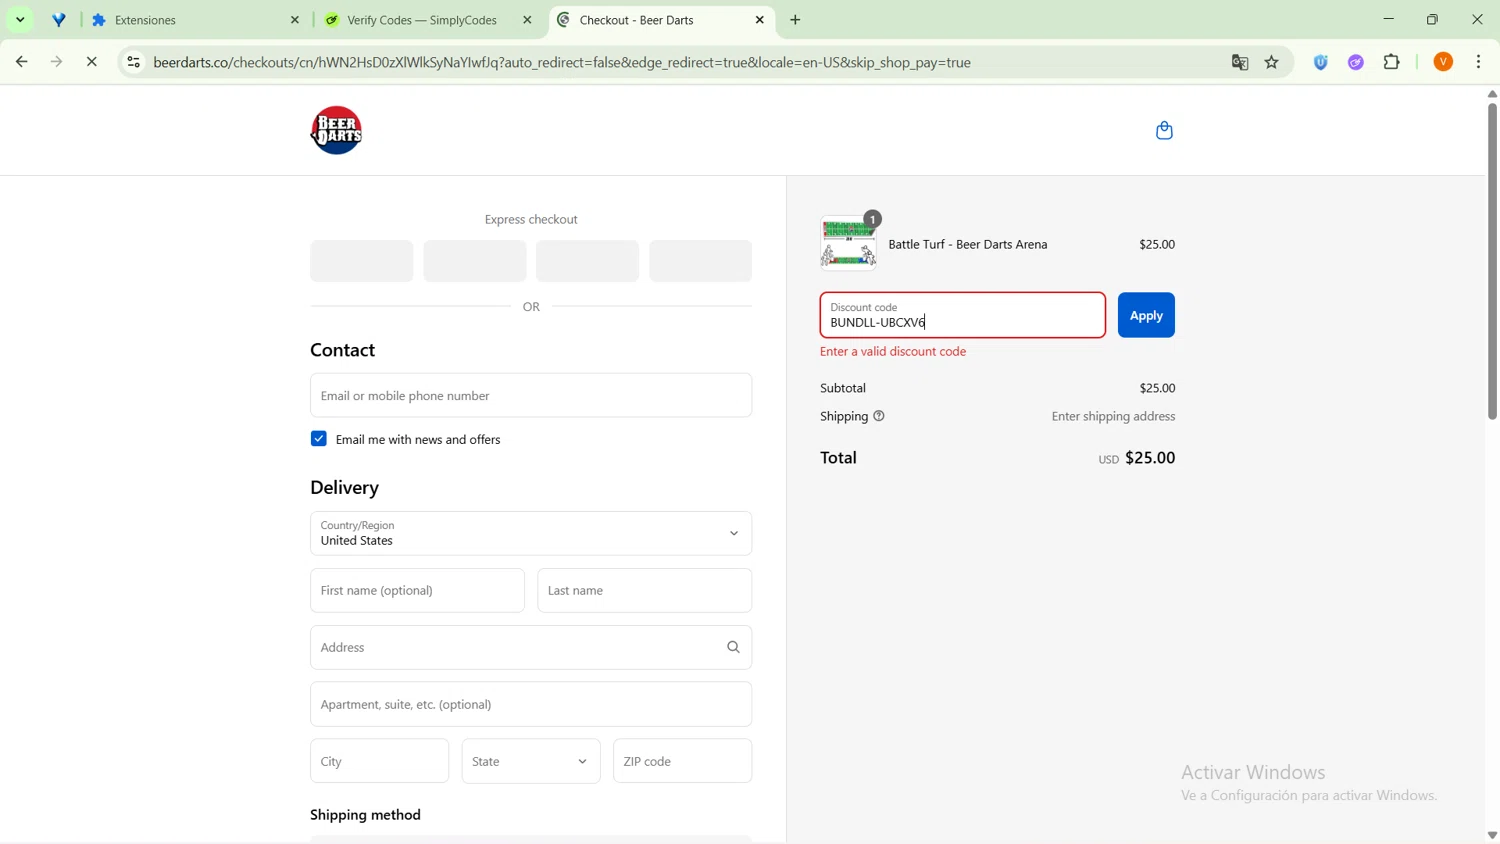Screen dimensions: 1500x844
Task: Focus the City field
Action: 379,761
